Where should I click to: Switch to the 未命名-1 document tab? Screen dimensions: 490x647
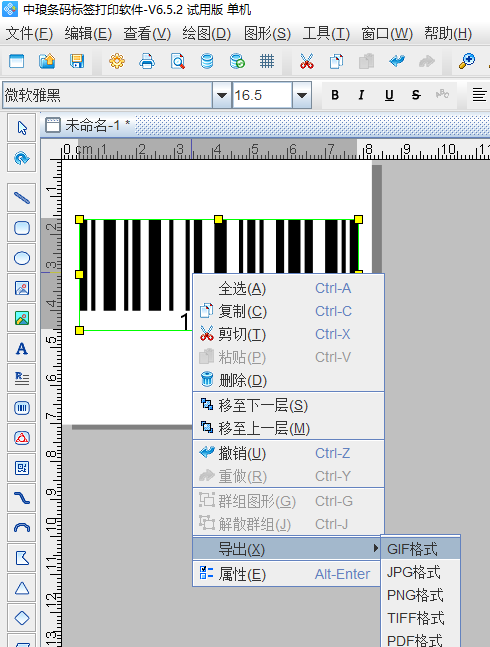coord(88,125)
